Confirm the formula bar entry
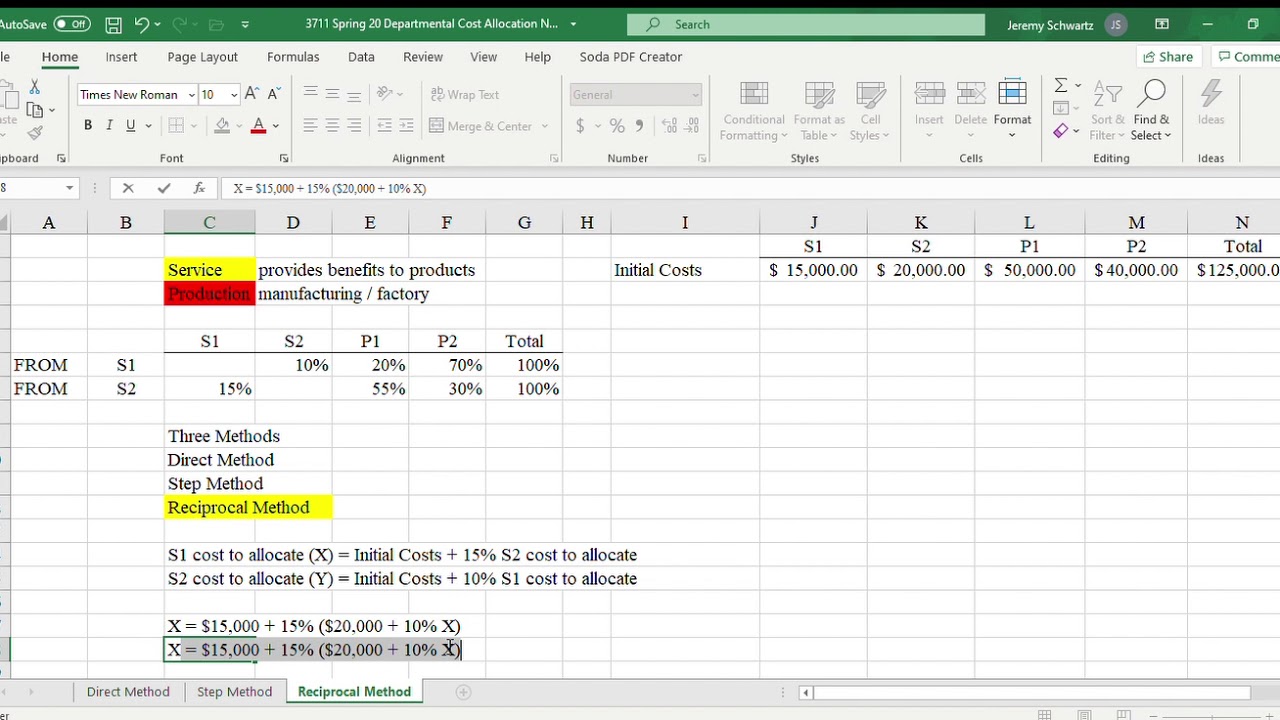 [x=164, y=188]
